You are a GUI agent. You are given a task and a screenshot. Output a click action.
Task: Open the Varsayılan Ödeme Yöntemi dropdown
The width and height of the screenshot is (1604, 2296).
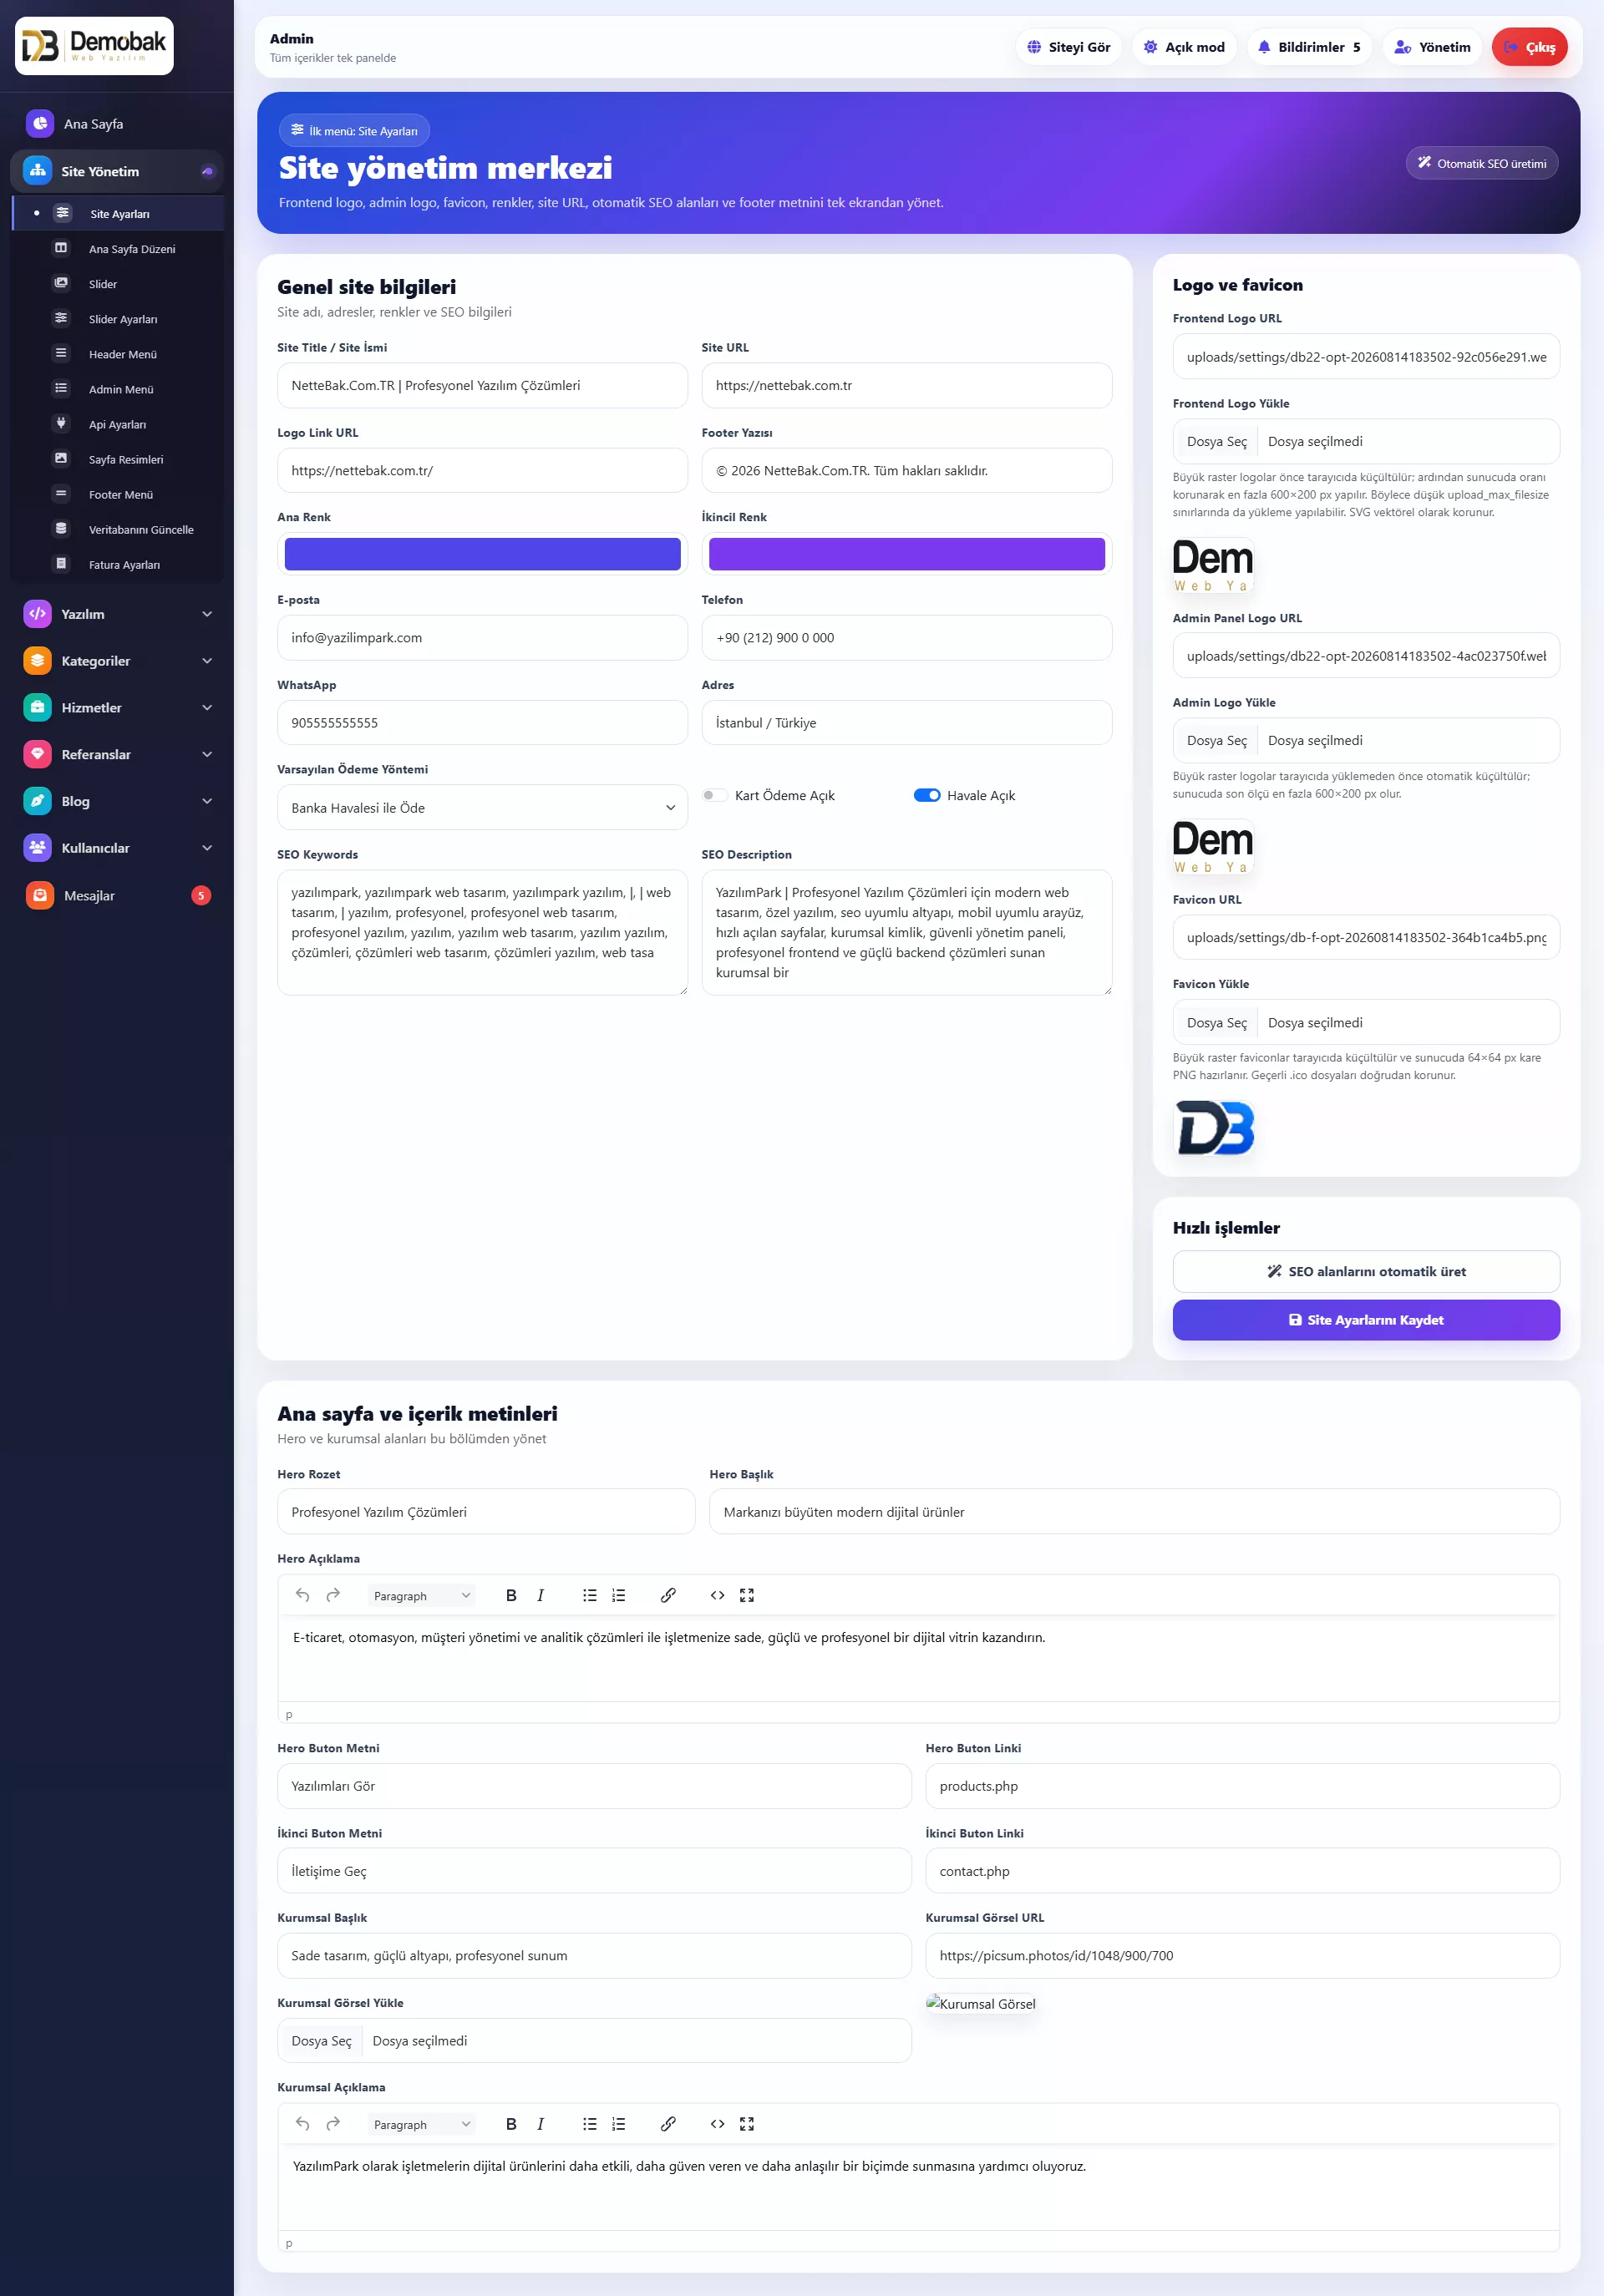point(482,808)
